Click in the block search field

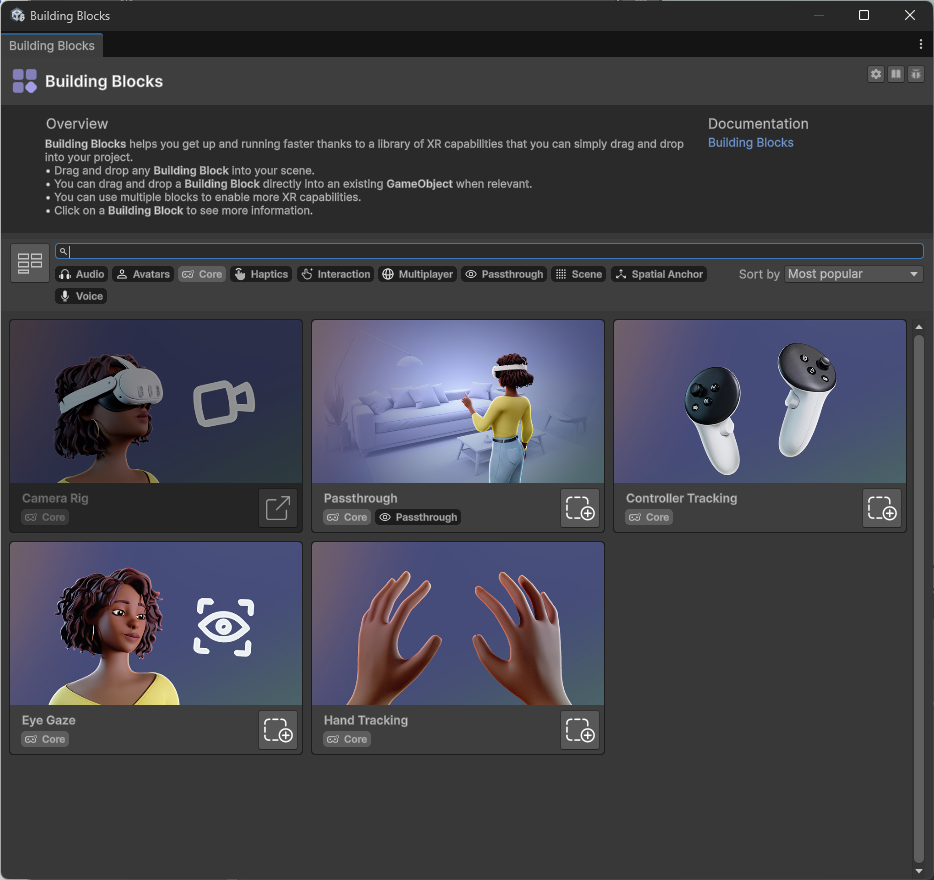click(490, 251)
